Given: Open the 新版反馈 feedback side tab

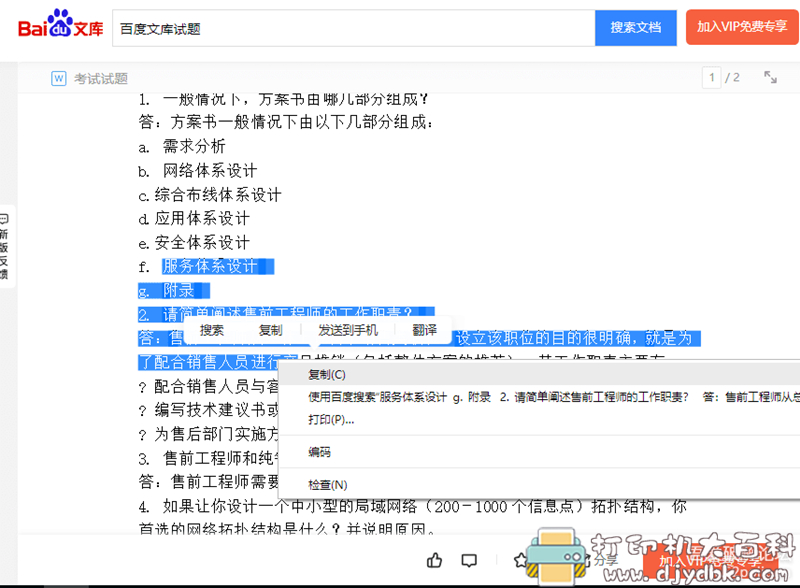Looking at the screenshot, I should tap(5, 247).
